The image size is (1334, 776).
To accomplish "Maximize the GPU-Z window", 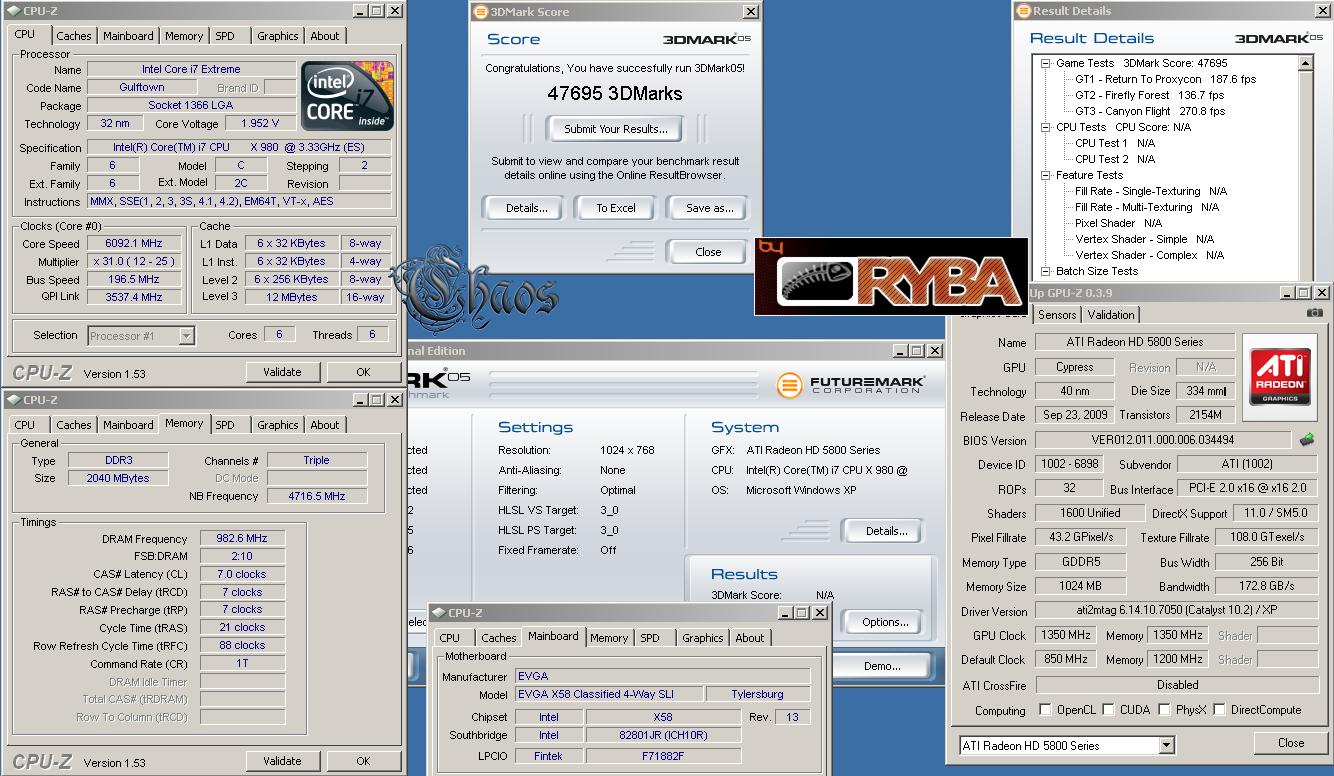I will click(1305, 293).
